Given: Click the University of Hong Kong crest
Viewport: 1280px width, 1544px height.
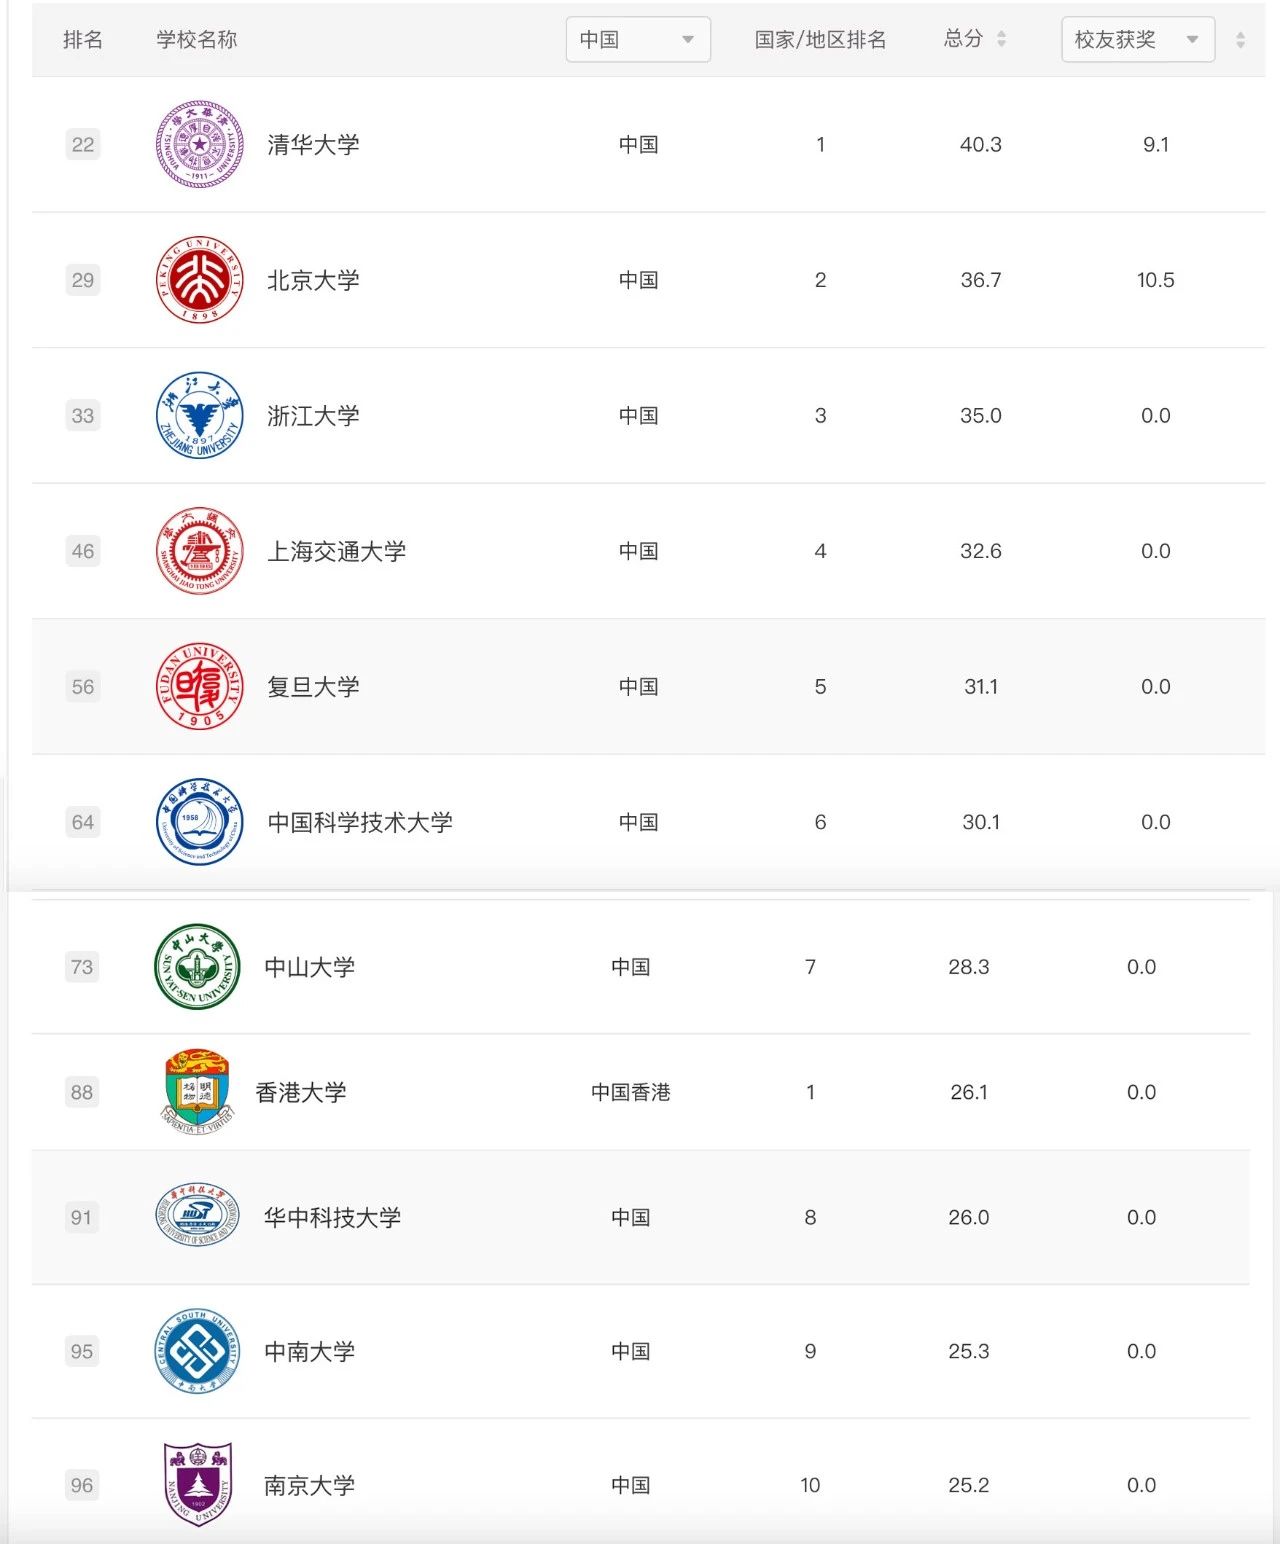Looking at the screenshot, I should click(198, 1091).
